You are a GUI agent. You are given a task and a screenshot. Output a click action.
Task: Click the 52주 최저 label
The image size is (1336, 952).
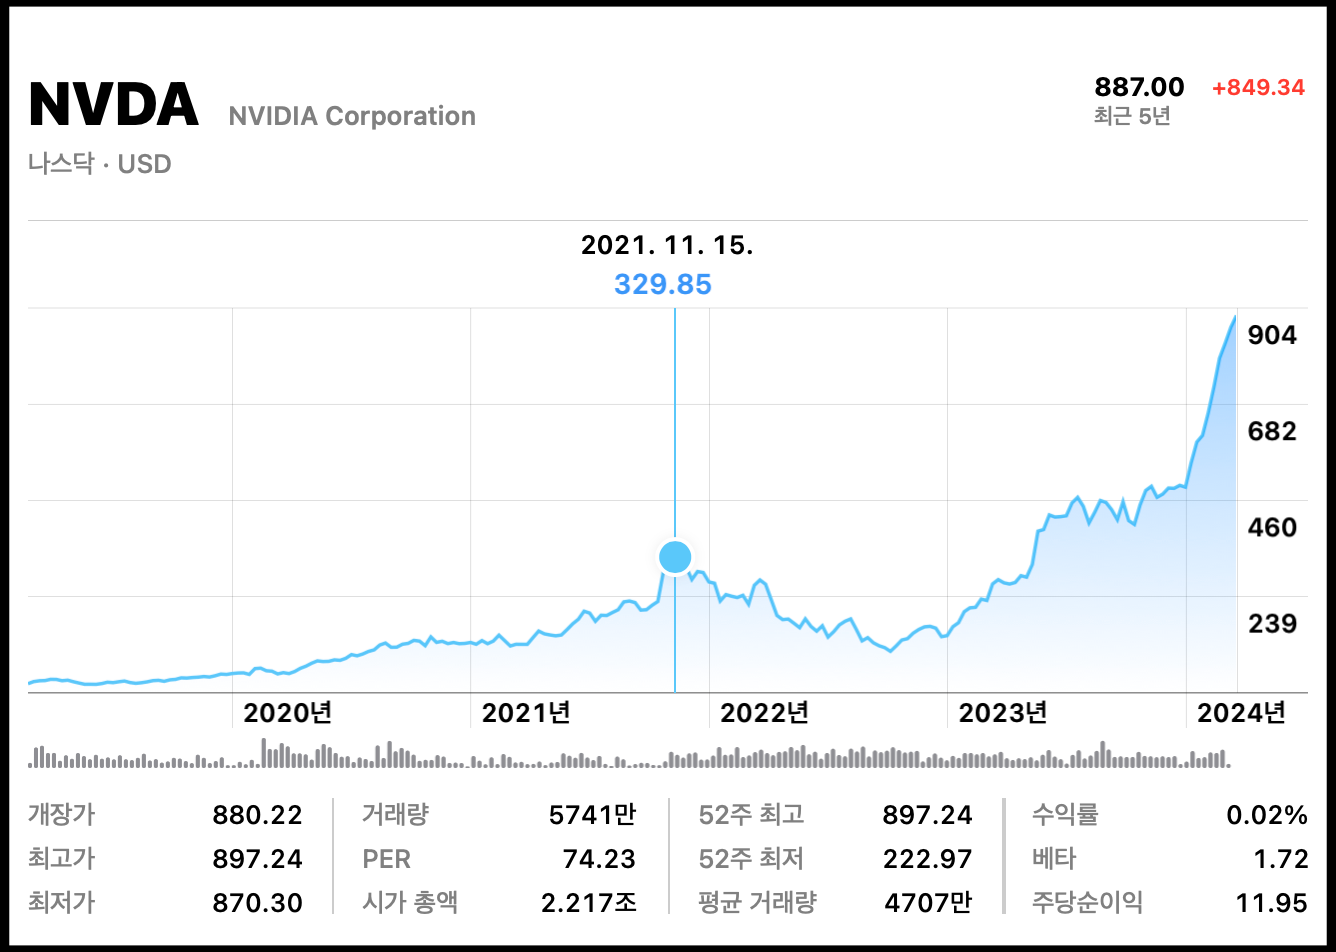[750, 859]
